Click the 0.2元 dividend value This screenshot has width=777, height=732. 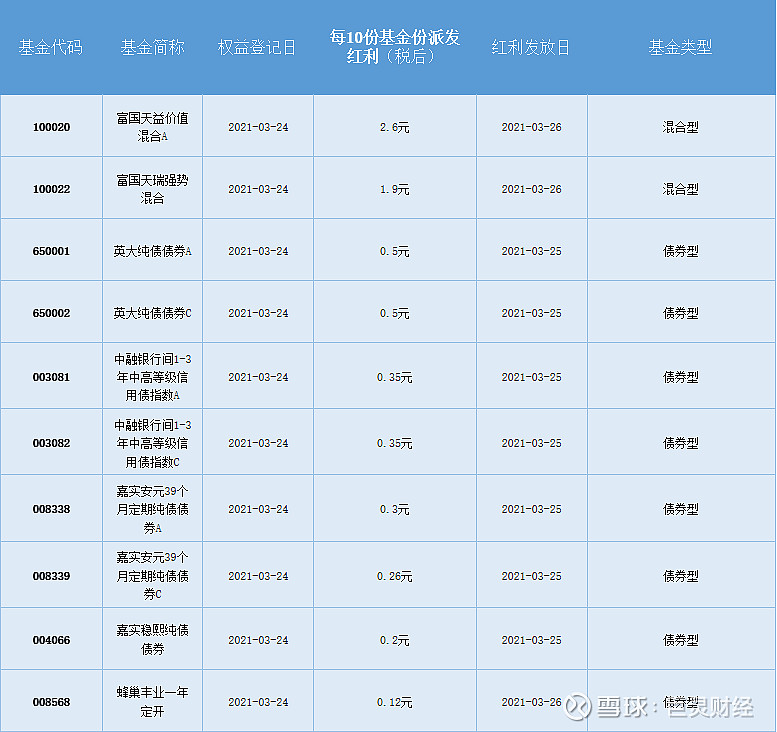(394, 640)
